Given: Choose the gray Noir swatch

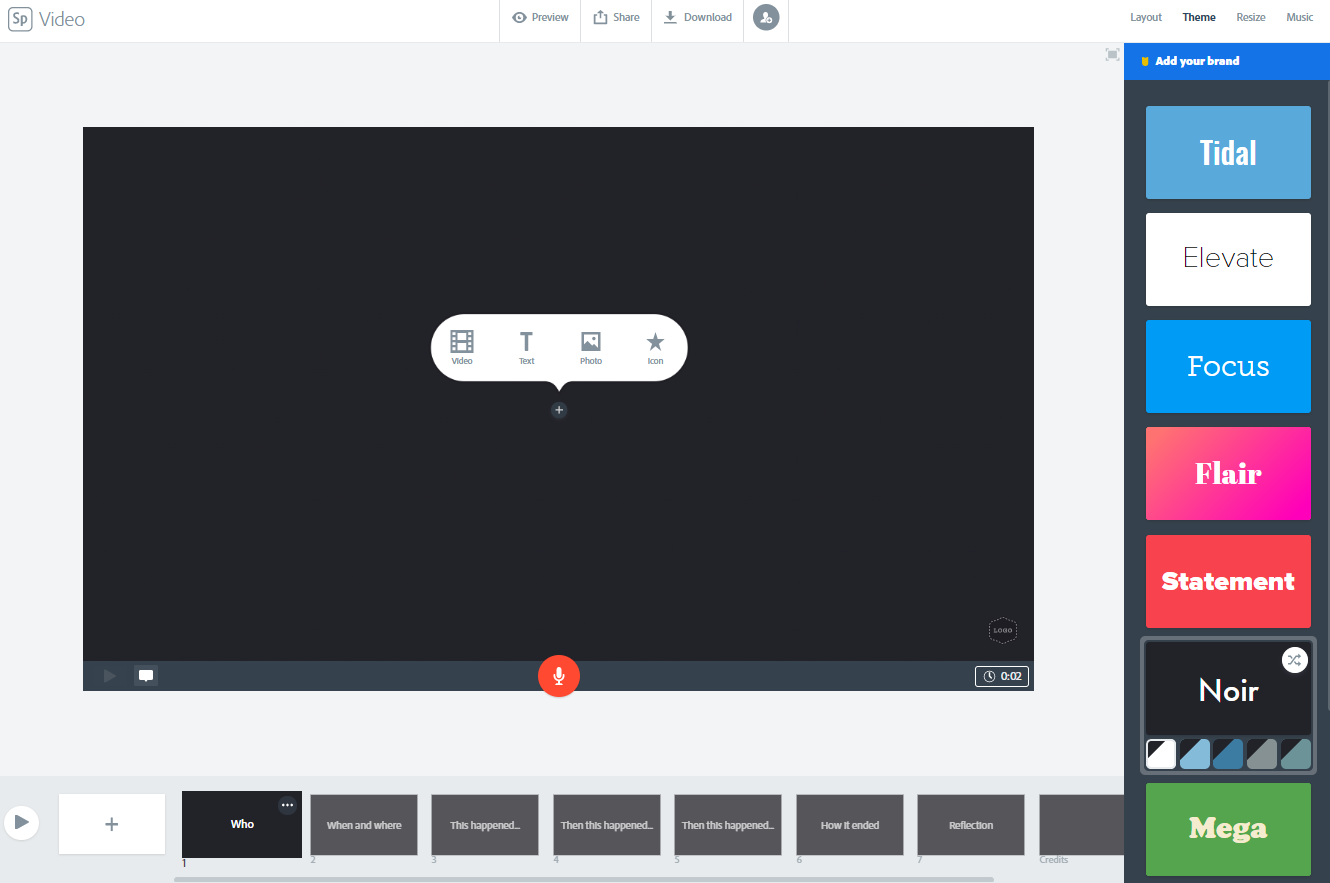Looking at the screenshot, I should [x=1262, y=754].
